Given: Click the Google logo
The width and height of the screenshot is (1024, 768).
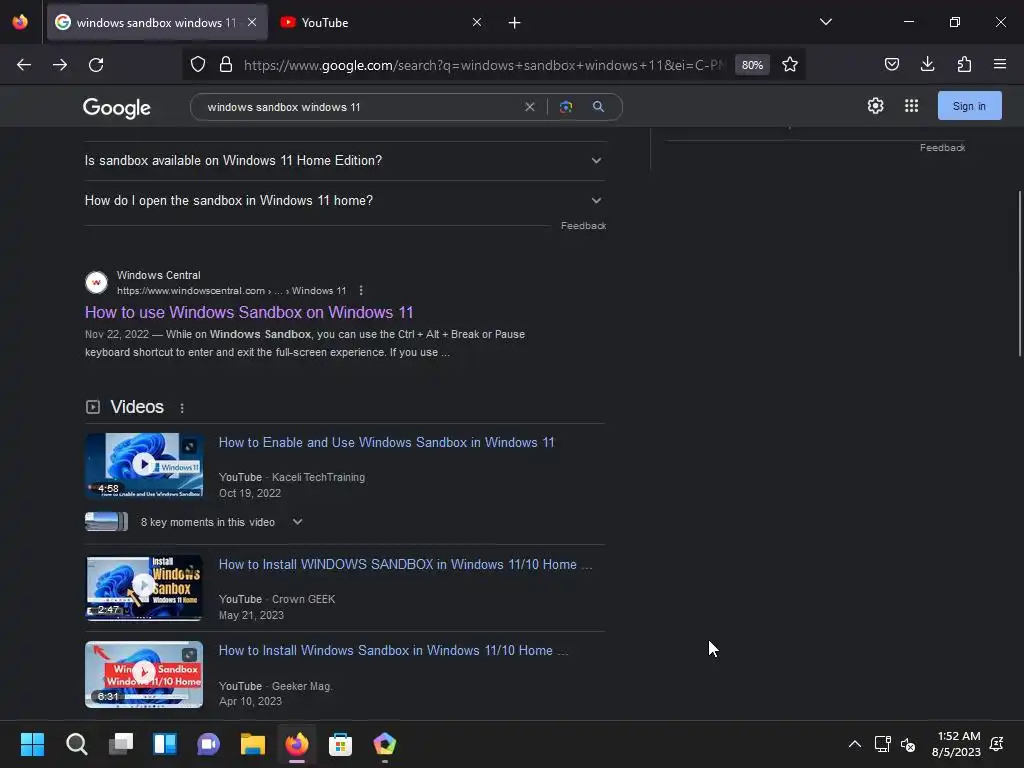Looking at the screenshot, I should 117,107.
